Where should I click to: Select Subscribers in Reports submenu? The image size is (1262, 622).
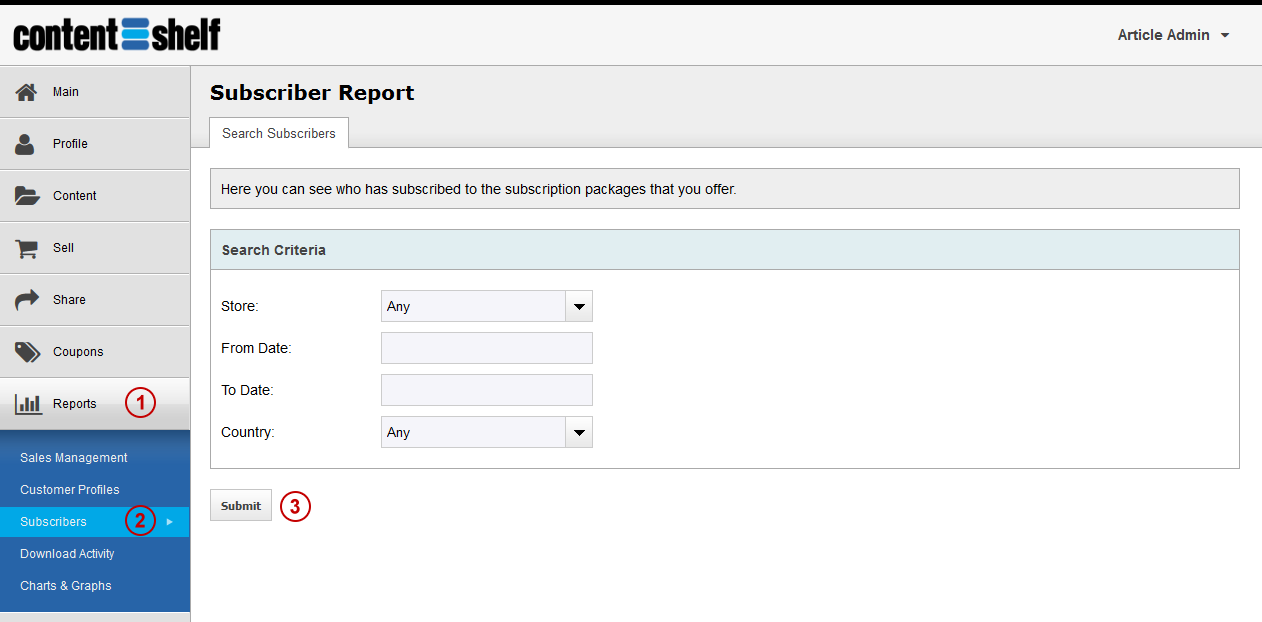tap(95, 522)
